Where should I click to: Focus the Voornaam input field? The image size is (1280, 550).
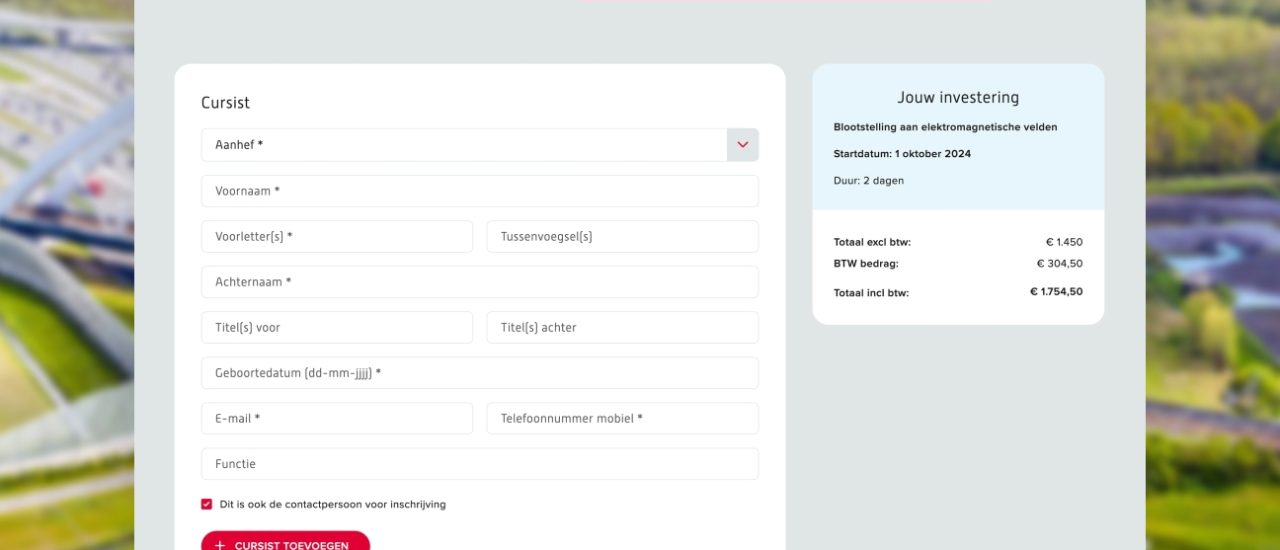click(479, 191)
